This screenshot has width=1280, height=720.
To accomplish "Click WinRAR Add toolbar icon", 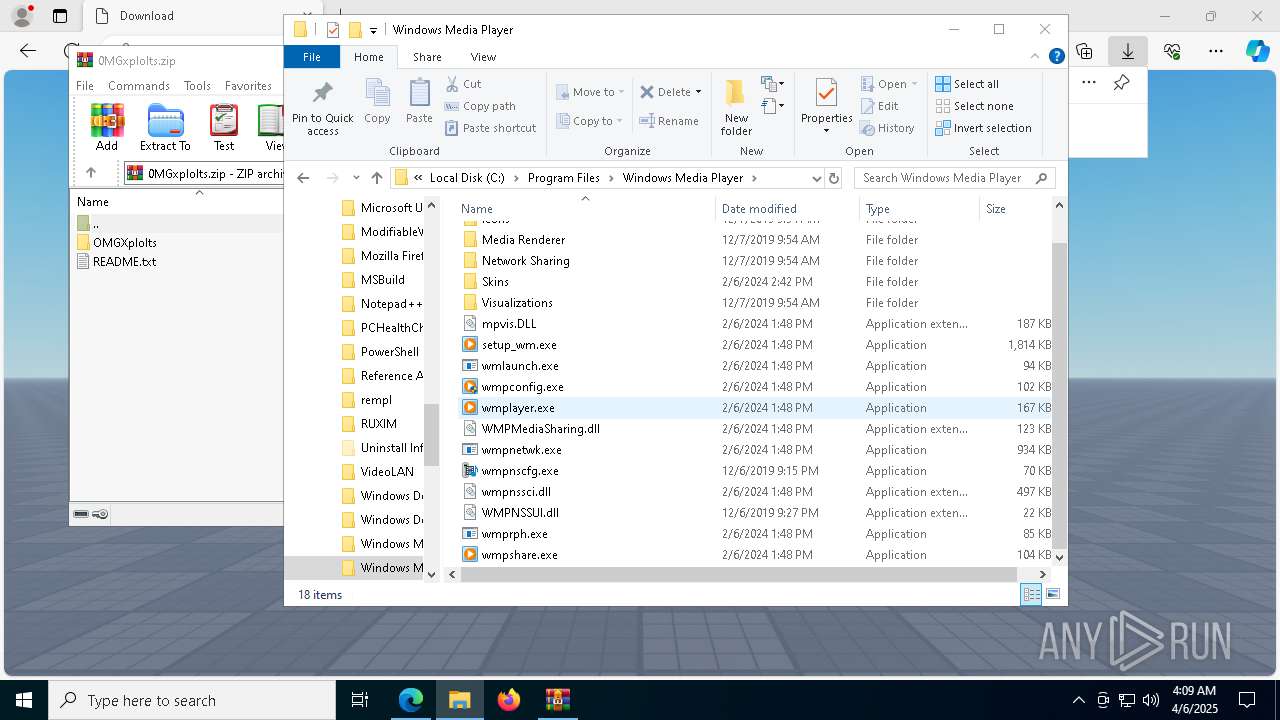I will [107, 127].
